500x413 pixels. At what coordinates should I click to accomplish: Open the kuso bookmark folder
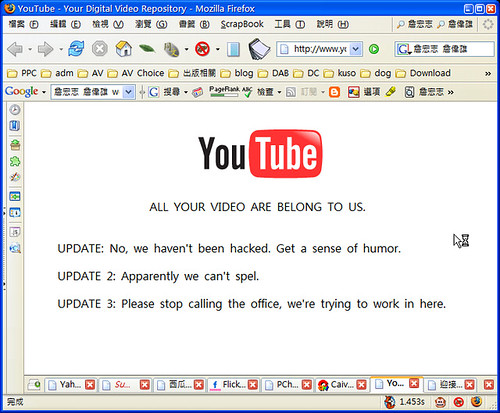[x=340, y=73]
